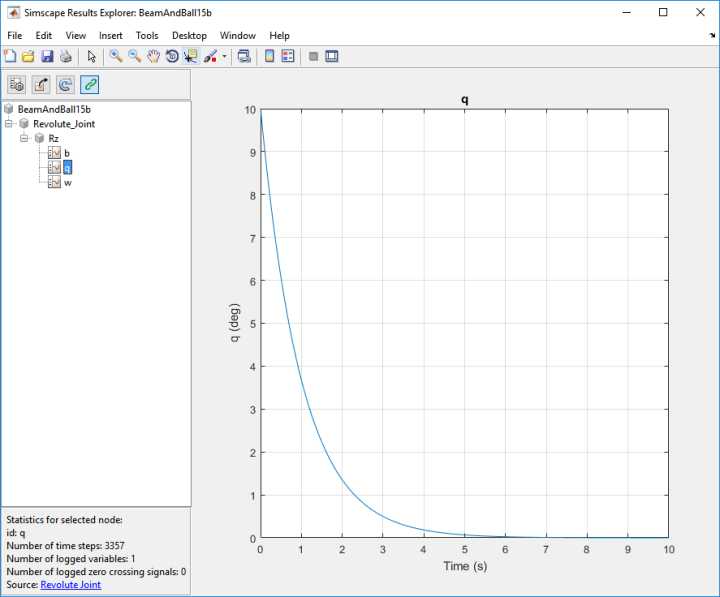Insert a colorbar using the toolbar icon
Image resolution: width=720 pixels, height=597 pixels.
click(270, 56)
